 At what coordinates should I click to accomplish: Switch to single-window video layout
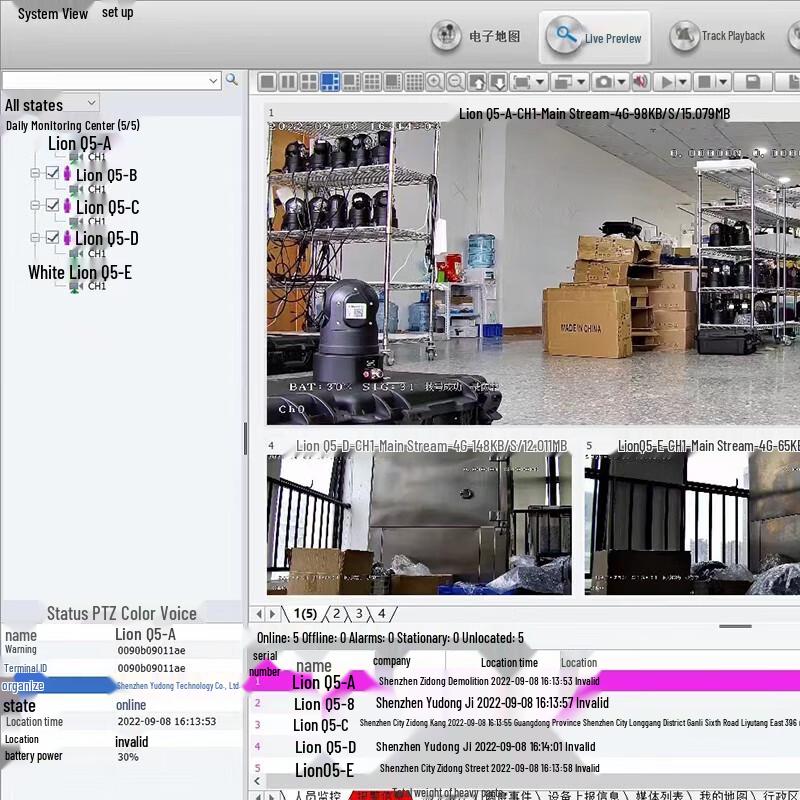(x=267, y=82)
